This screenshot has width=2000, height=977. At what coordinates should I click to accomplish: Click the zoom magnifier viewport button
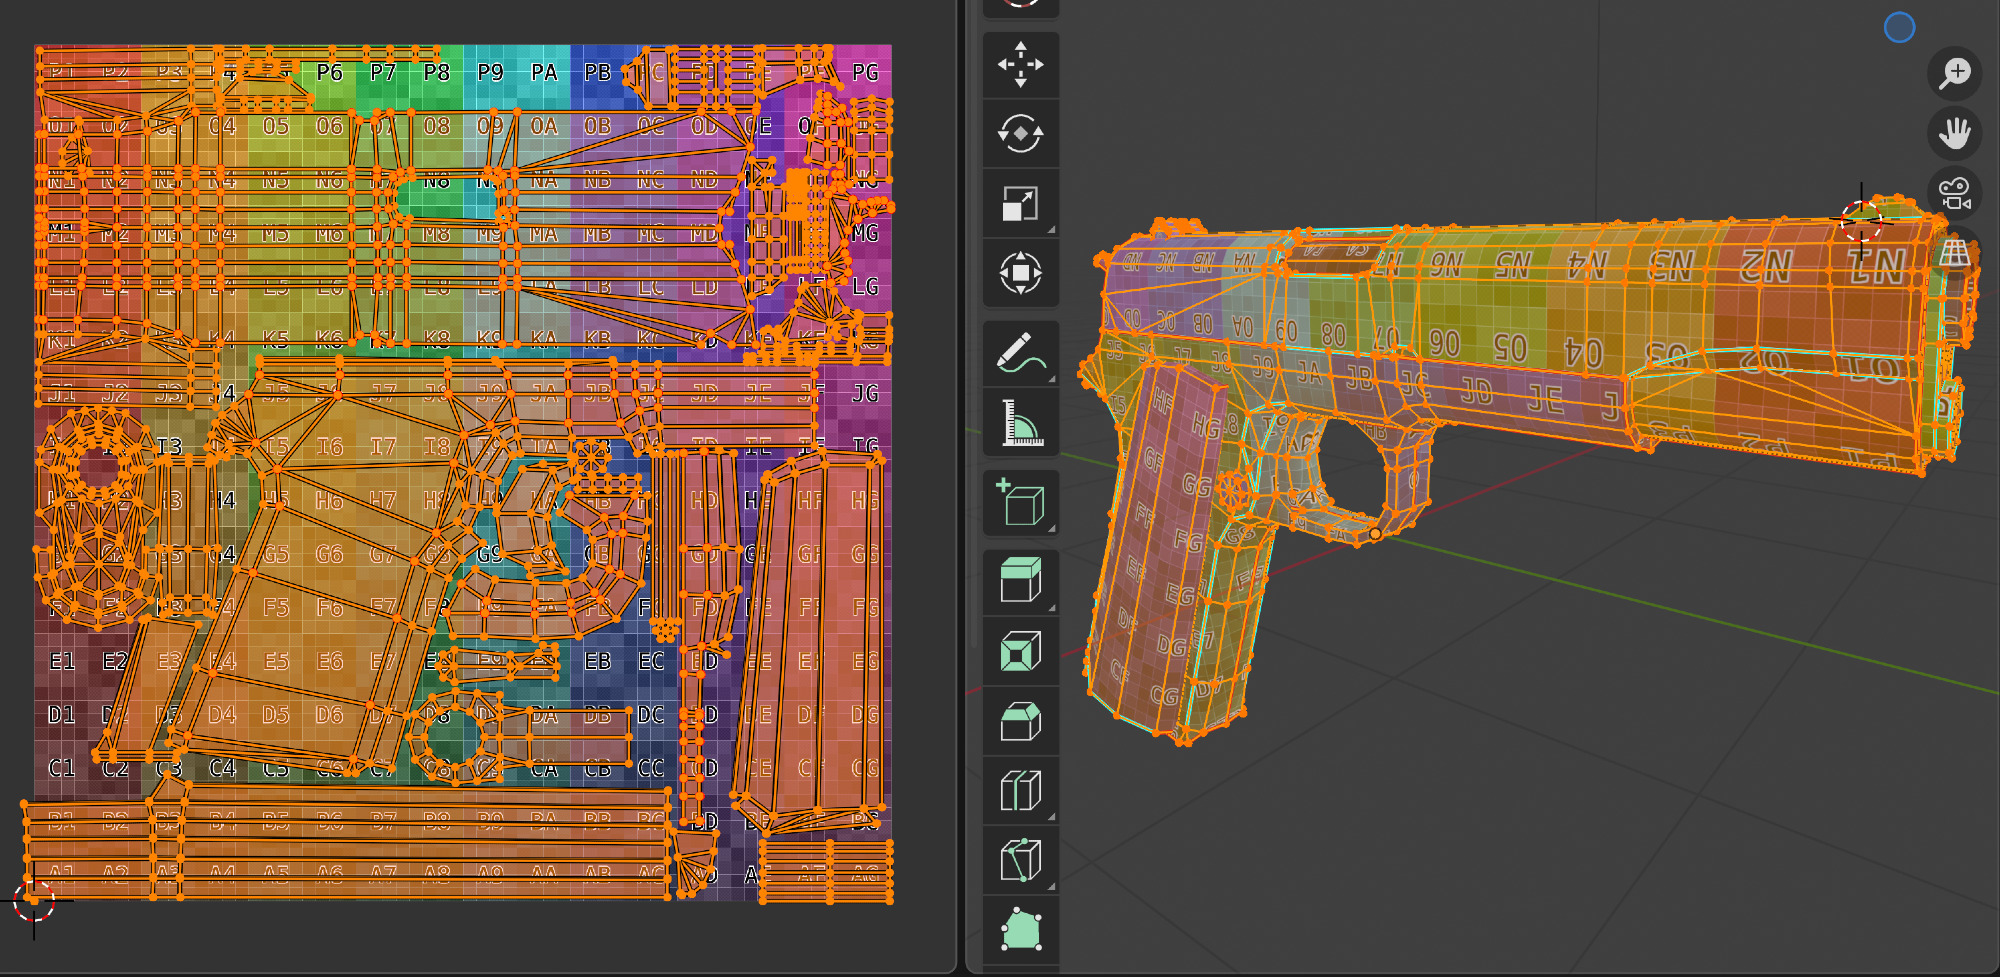[1954, 74]
